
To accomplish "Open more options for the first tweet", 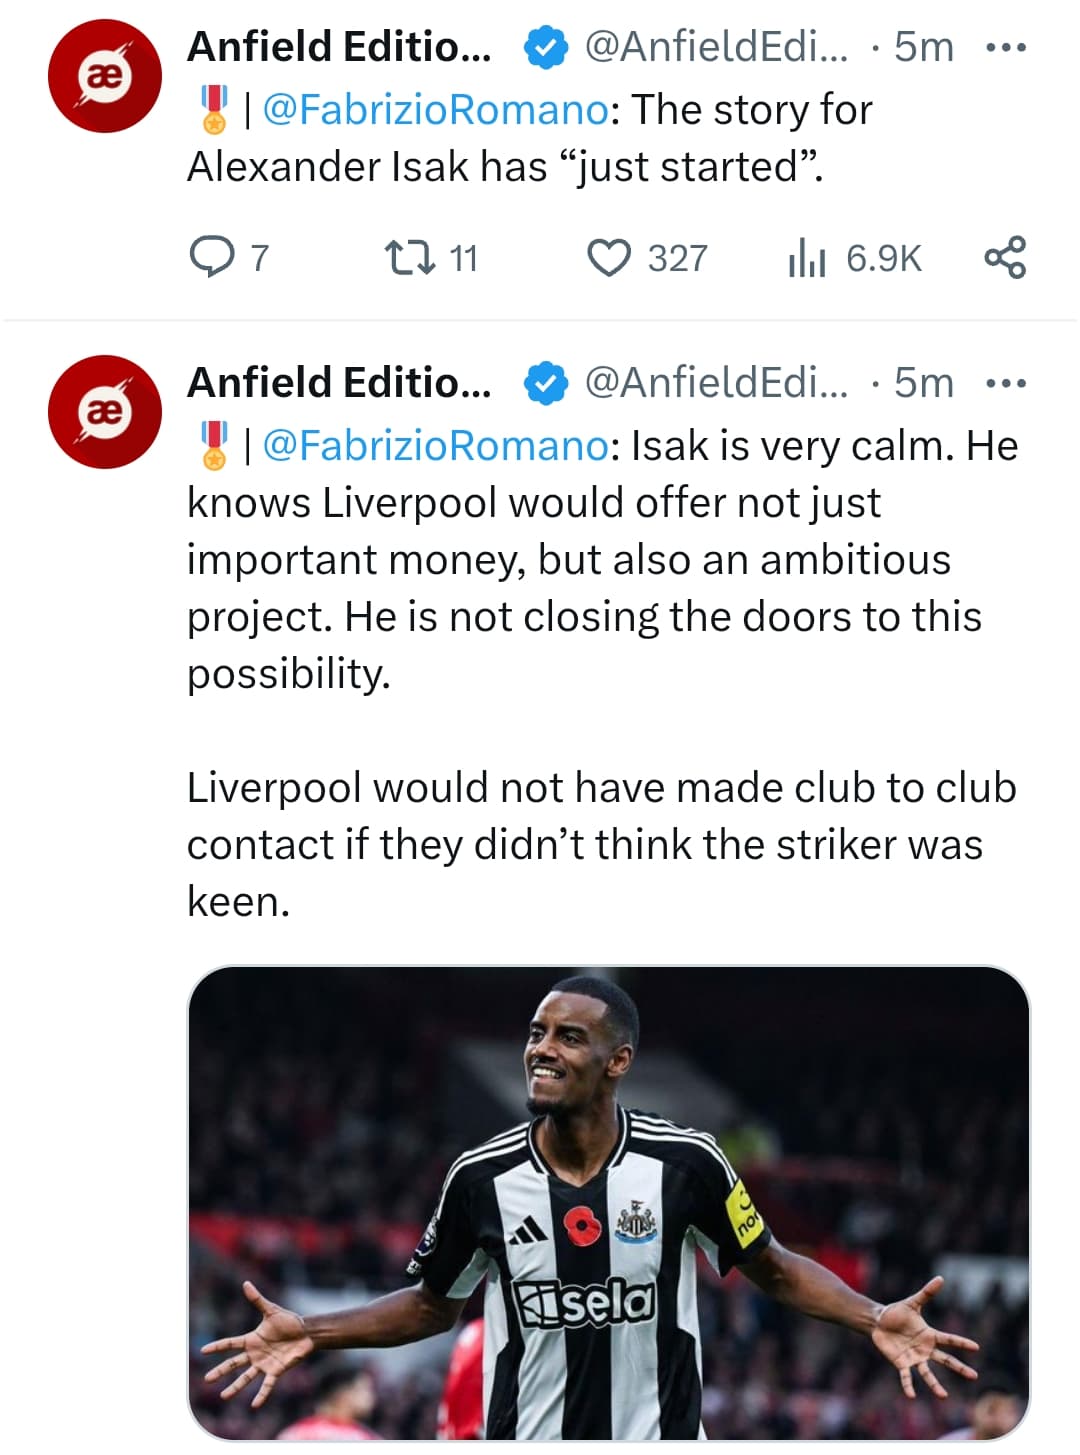I will 1006,47.
